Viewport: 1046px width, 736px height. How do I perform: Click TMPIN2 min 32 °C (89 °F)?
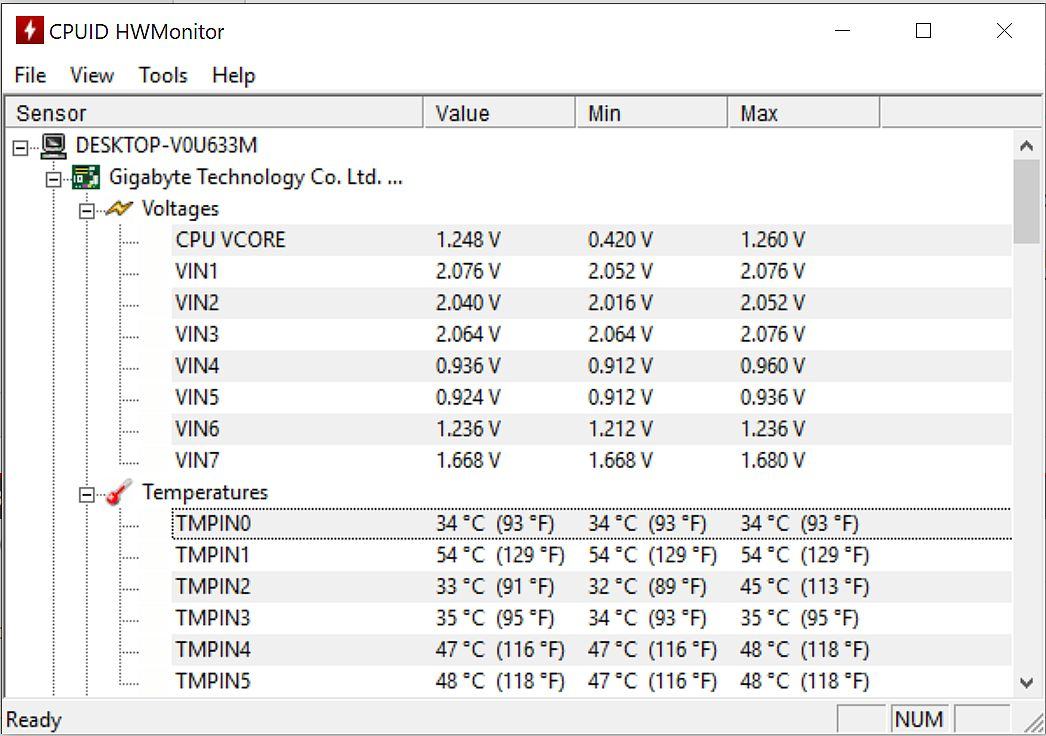click(647, 587)
